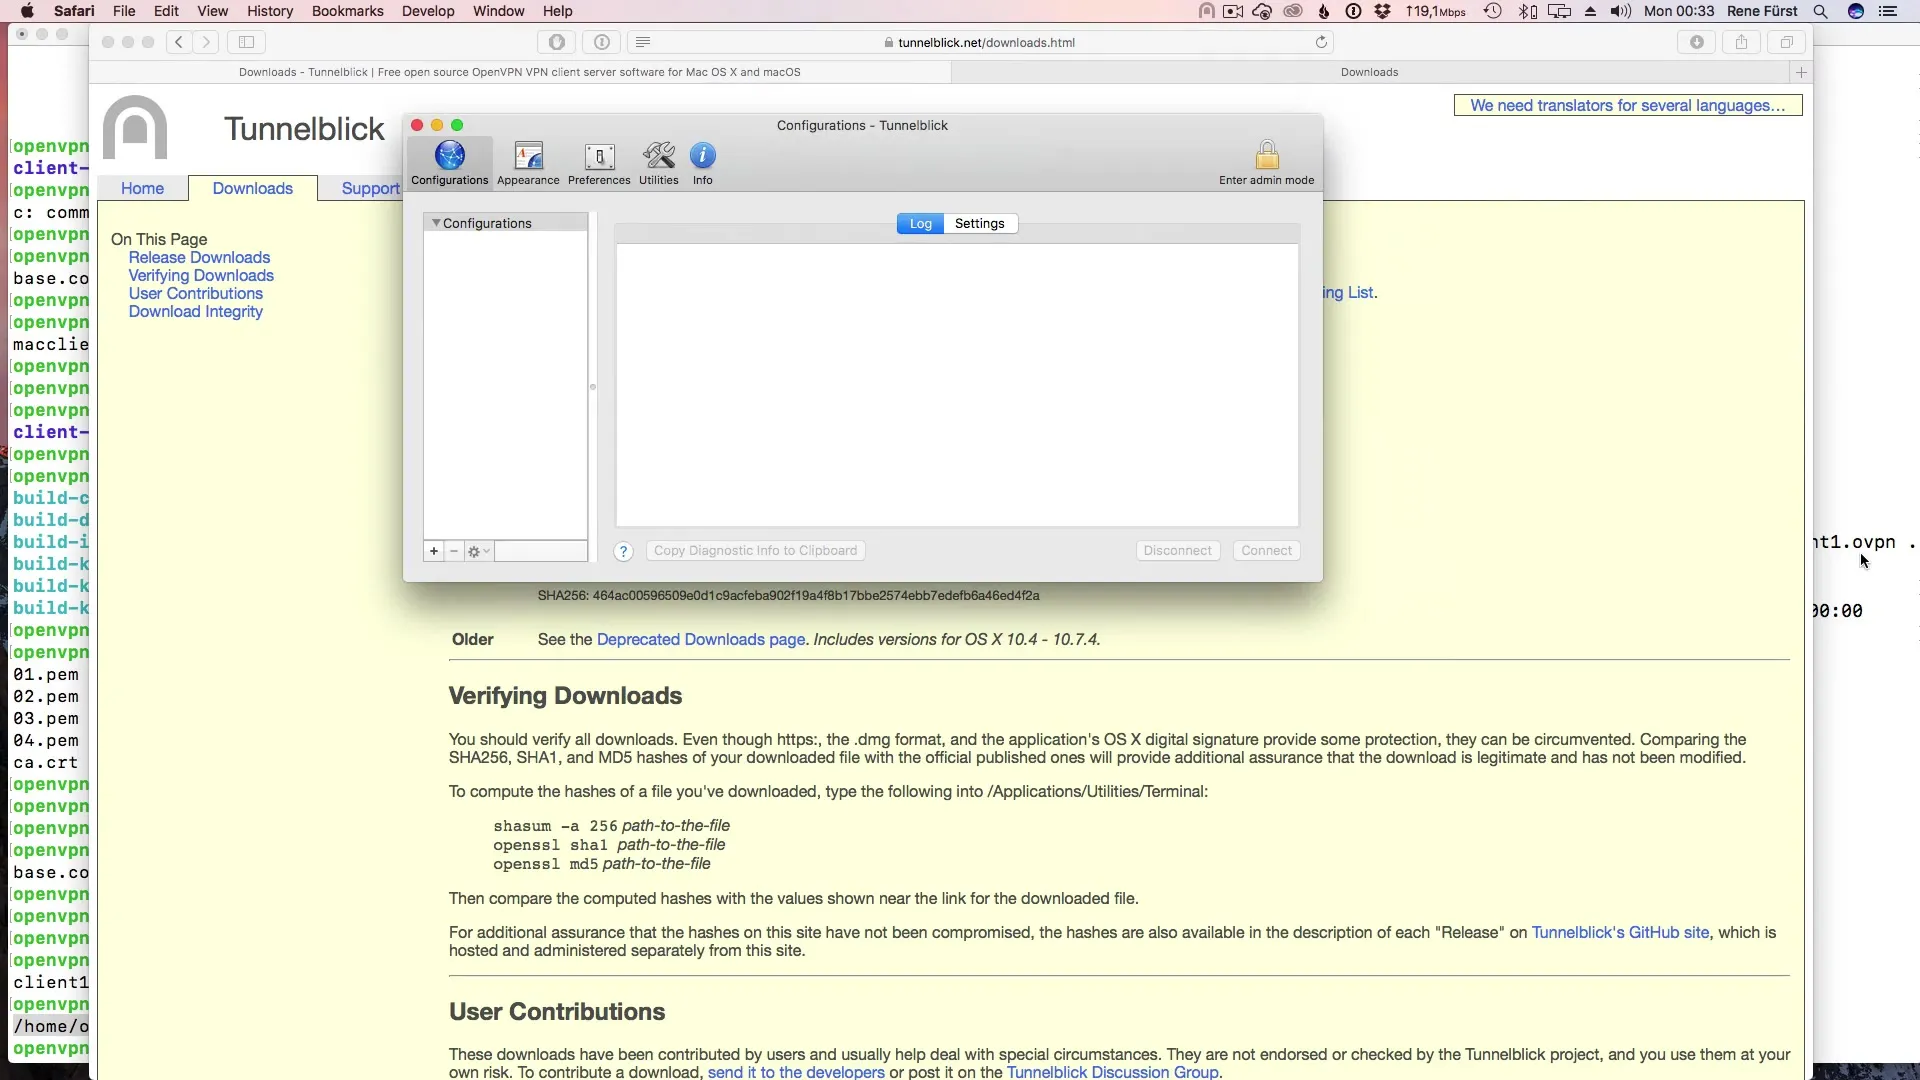Click the Disconnect button
The image size is (1920, 1080).
click(x=1177, y=551)
